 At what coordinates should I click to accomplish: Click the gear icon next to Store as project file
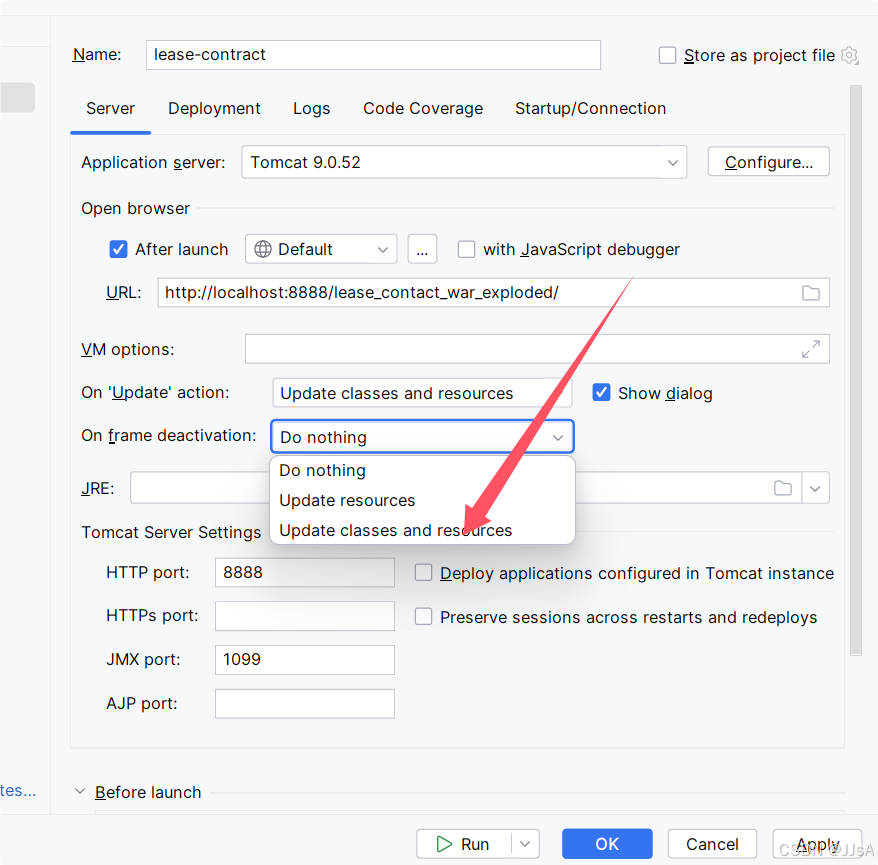(849, 55)
